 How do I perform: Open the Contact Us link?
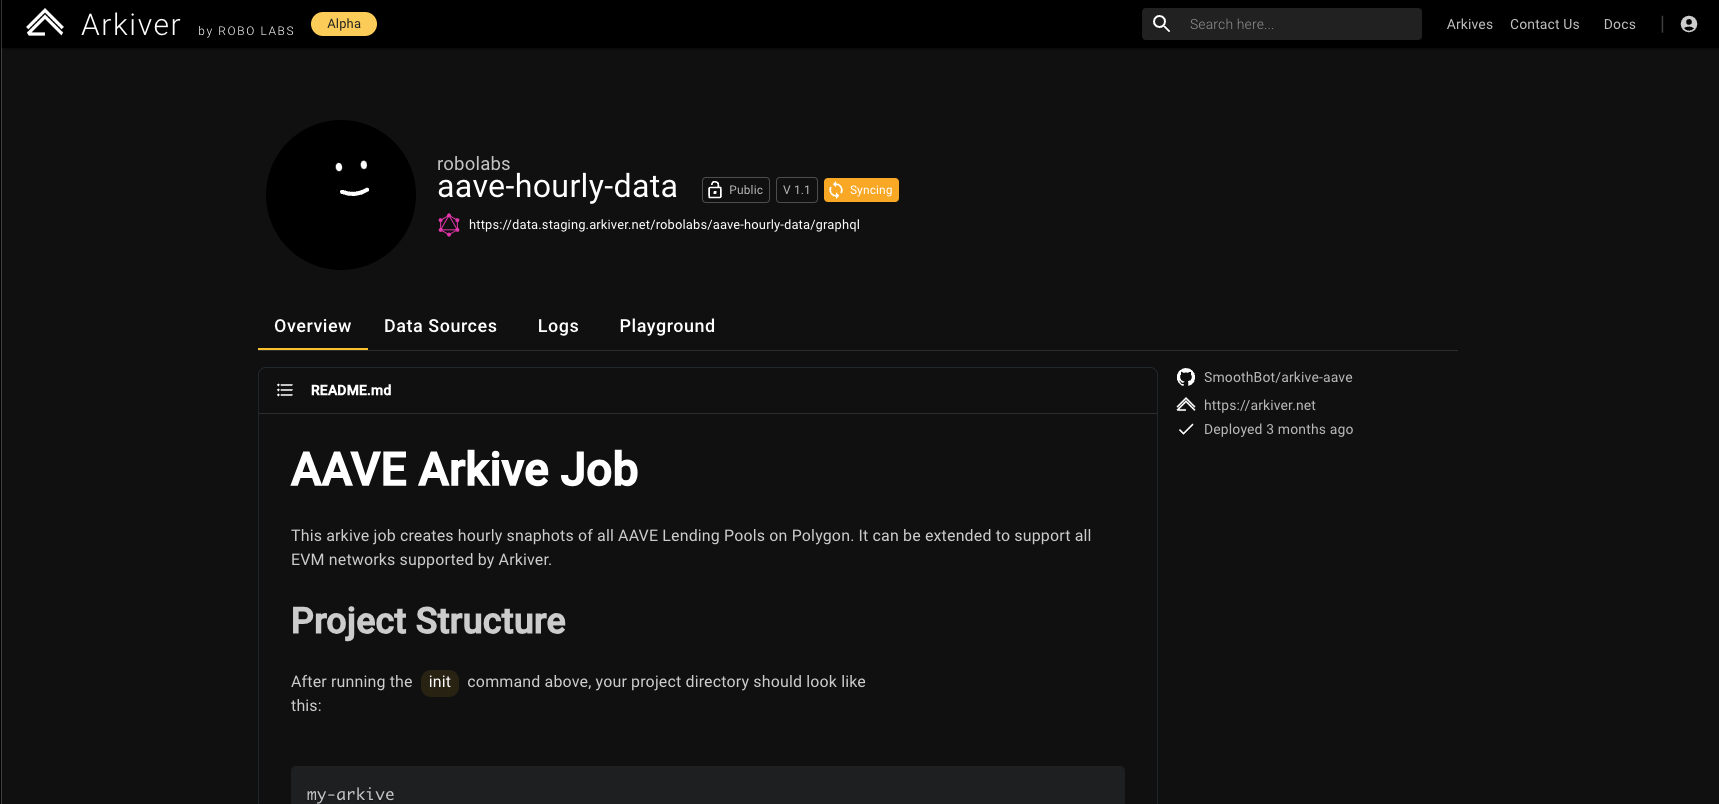tap(1544, 24)
